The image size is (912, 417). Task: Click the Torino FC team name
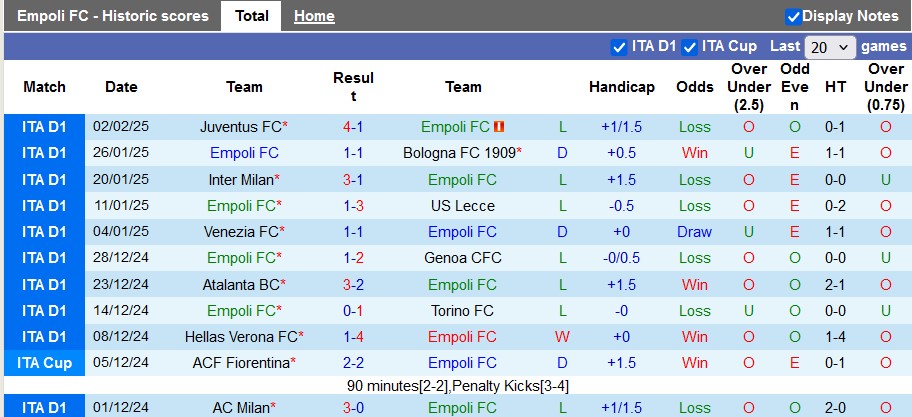coord(462,311)
